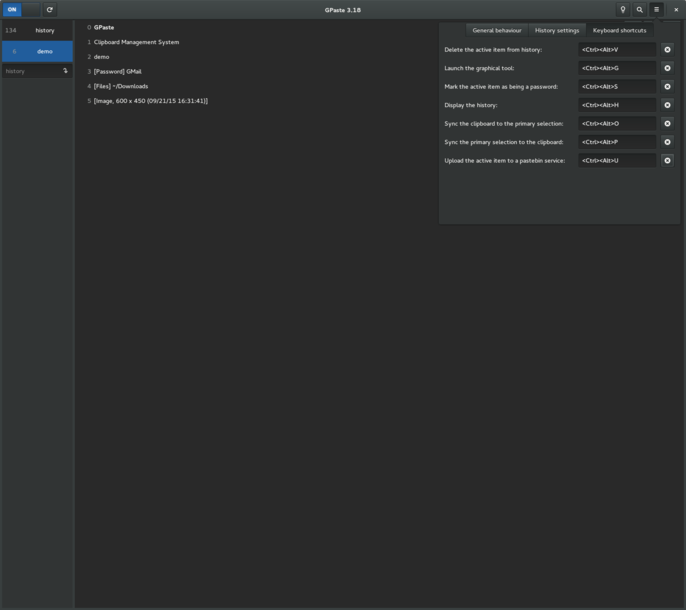Viewport: 686px width, 610px height.
Task: Open the search via the magnifier icon
Action: pos(640,10)
